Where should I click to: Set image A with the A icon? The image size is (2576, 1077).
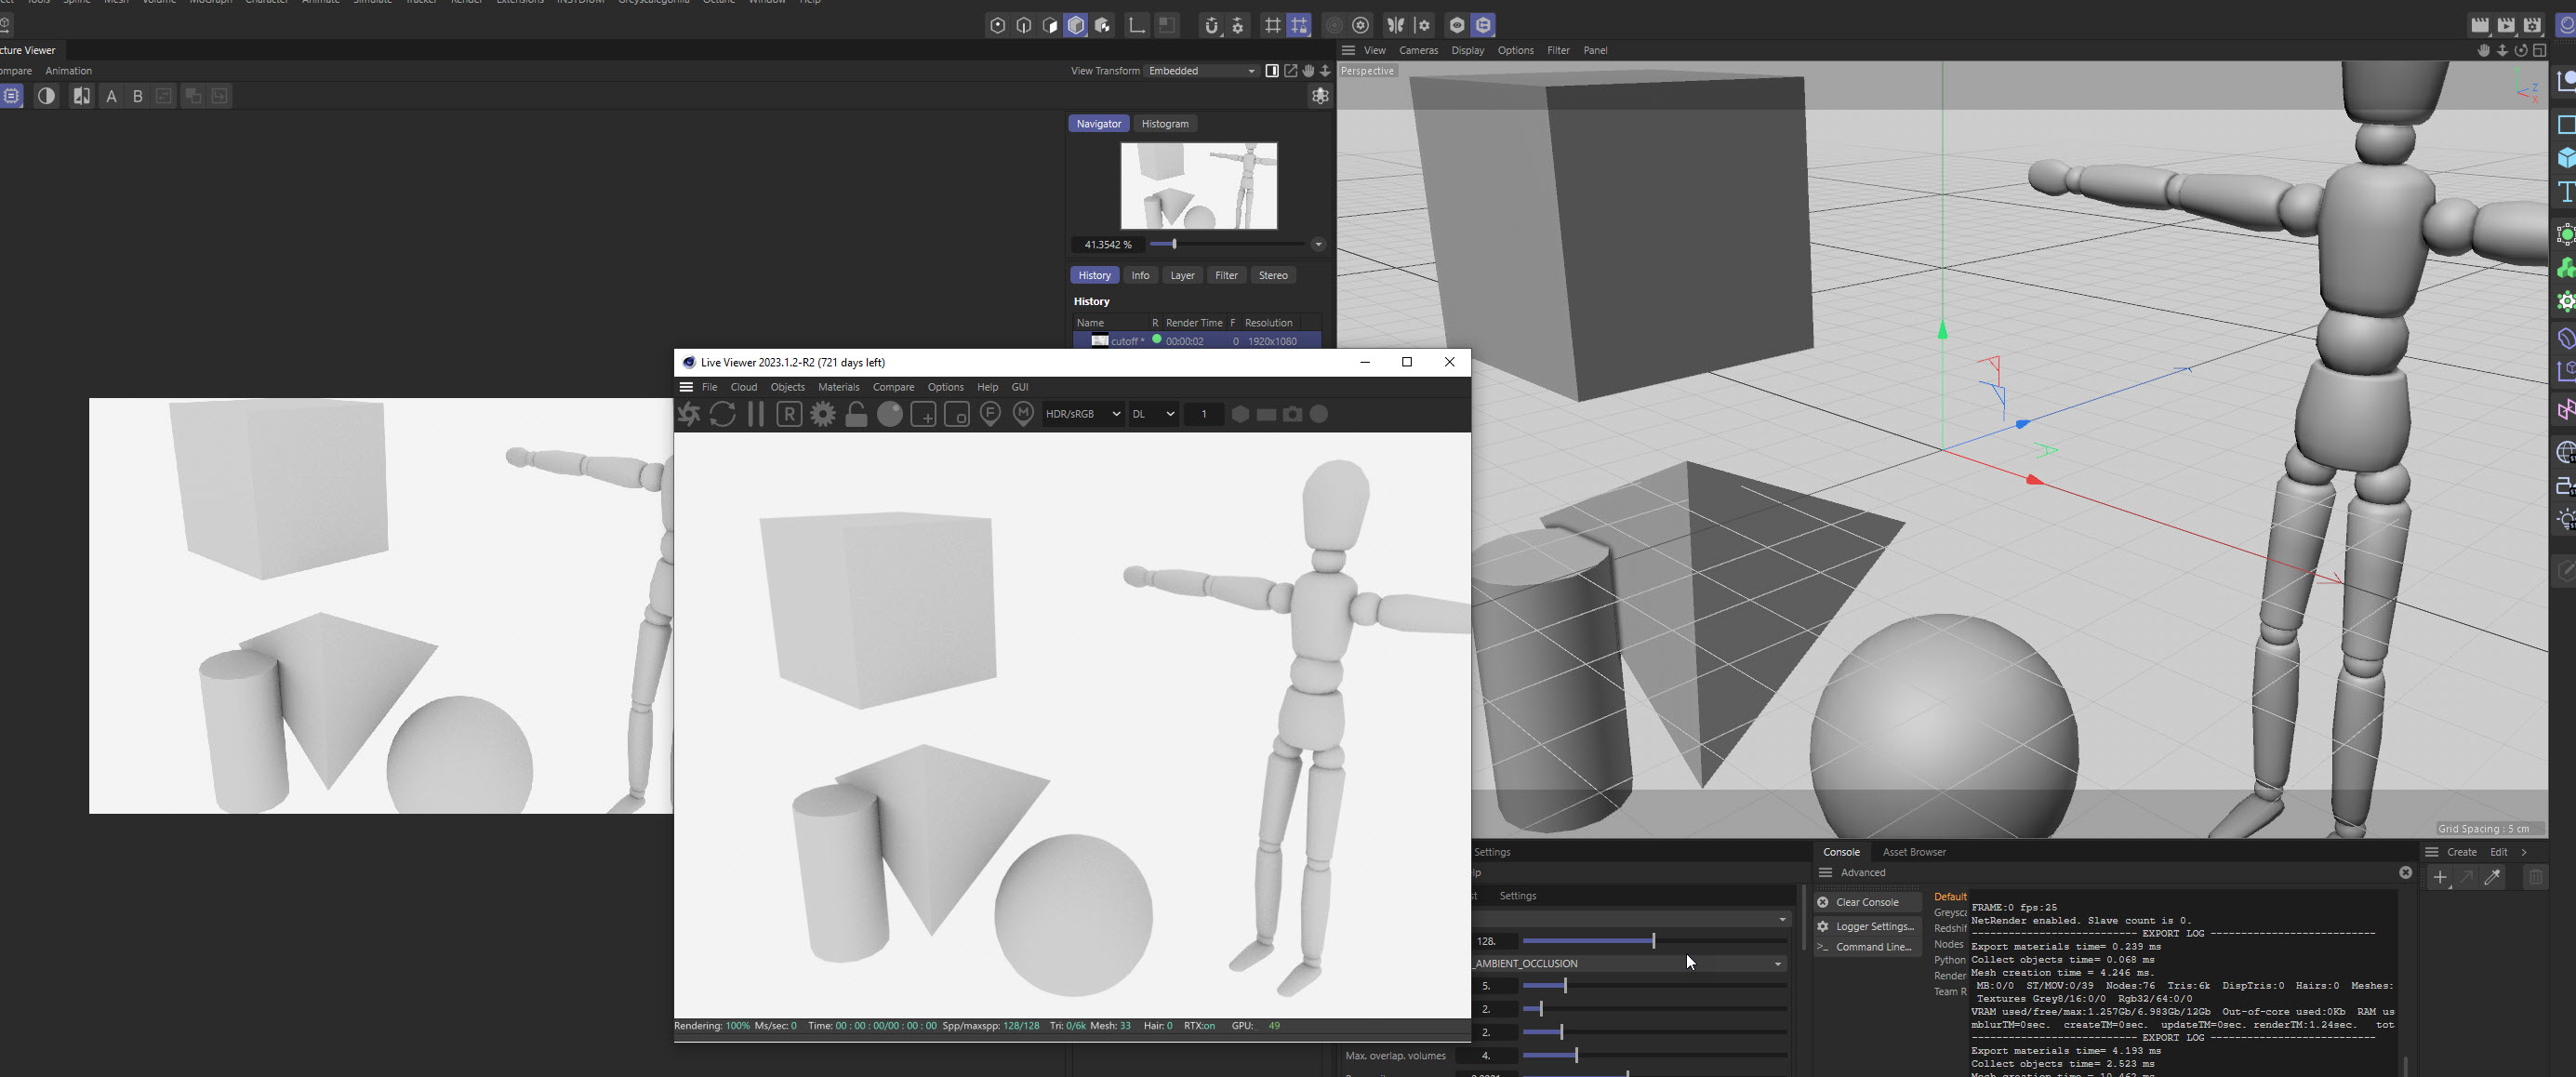(111, 96)
